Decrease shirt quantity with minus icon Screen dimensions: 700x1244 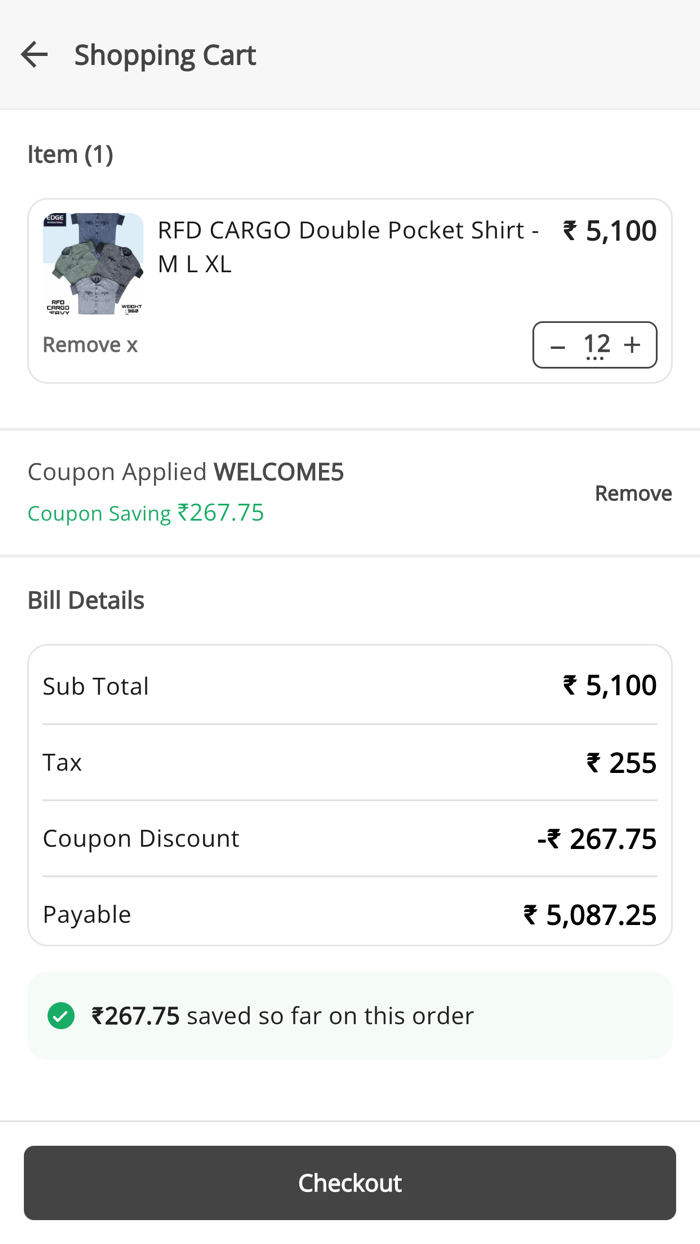point(558,346)
